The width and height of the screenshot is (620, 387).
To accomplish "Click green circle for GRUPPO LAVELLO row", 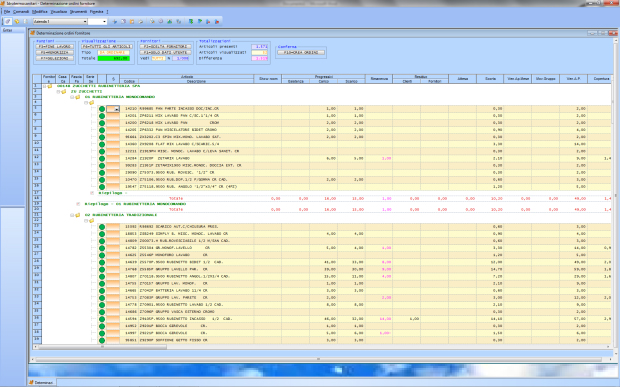I will [x=102, y=270].
